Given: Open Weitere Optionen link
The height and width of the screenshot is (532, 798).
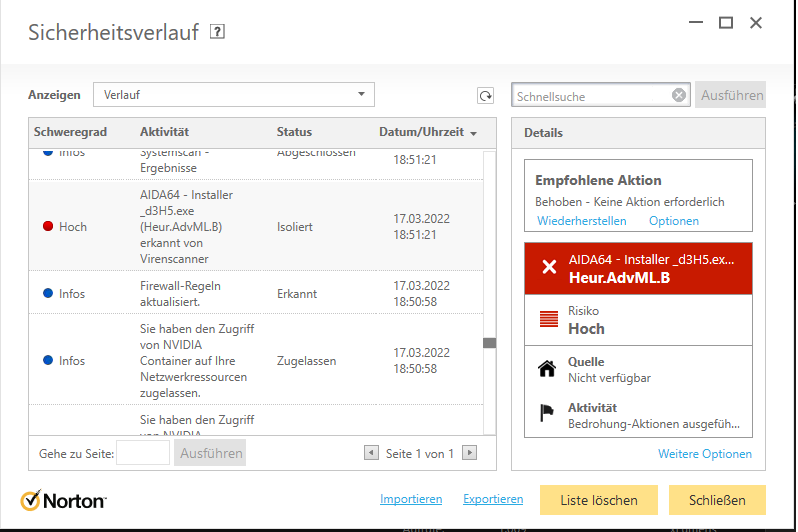Looking at the screenshot, I should tap(705, 454).
